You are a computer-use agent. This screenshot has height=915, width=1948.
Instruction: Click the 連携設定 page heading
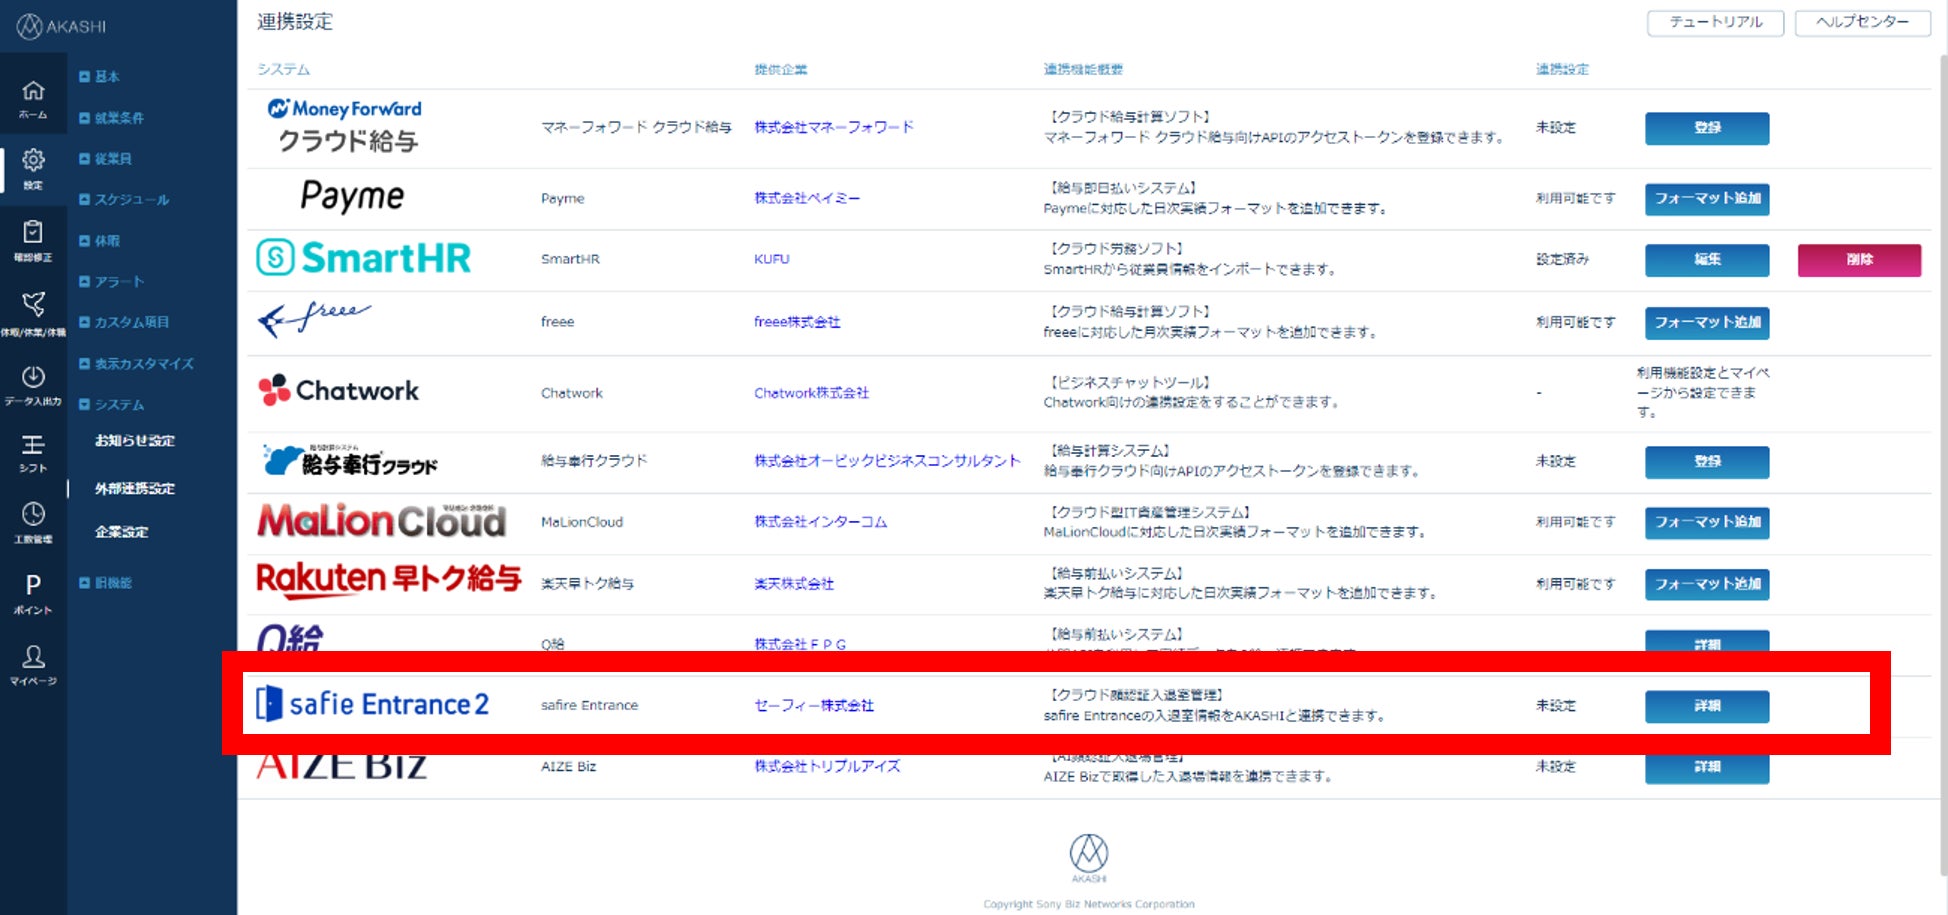coord(295,22)
